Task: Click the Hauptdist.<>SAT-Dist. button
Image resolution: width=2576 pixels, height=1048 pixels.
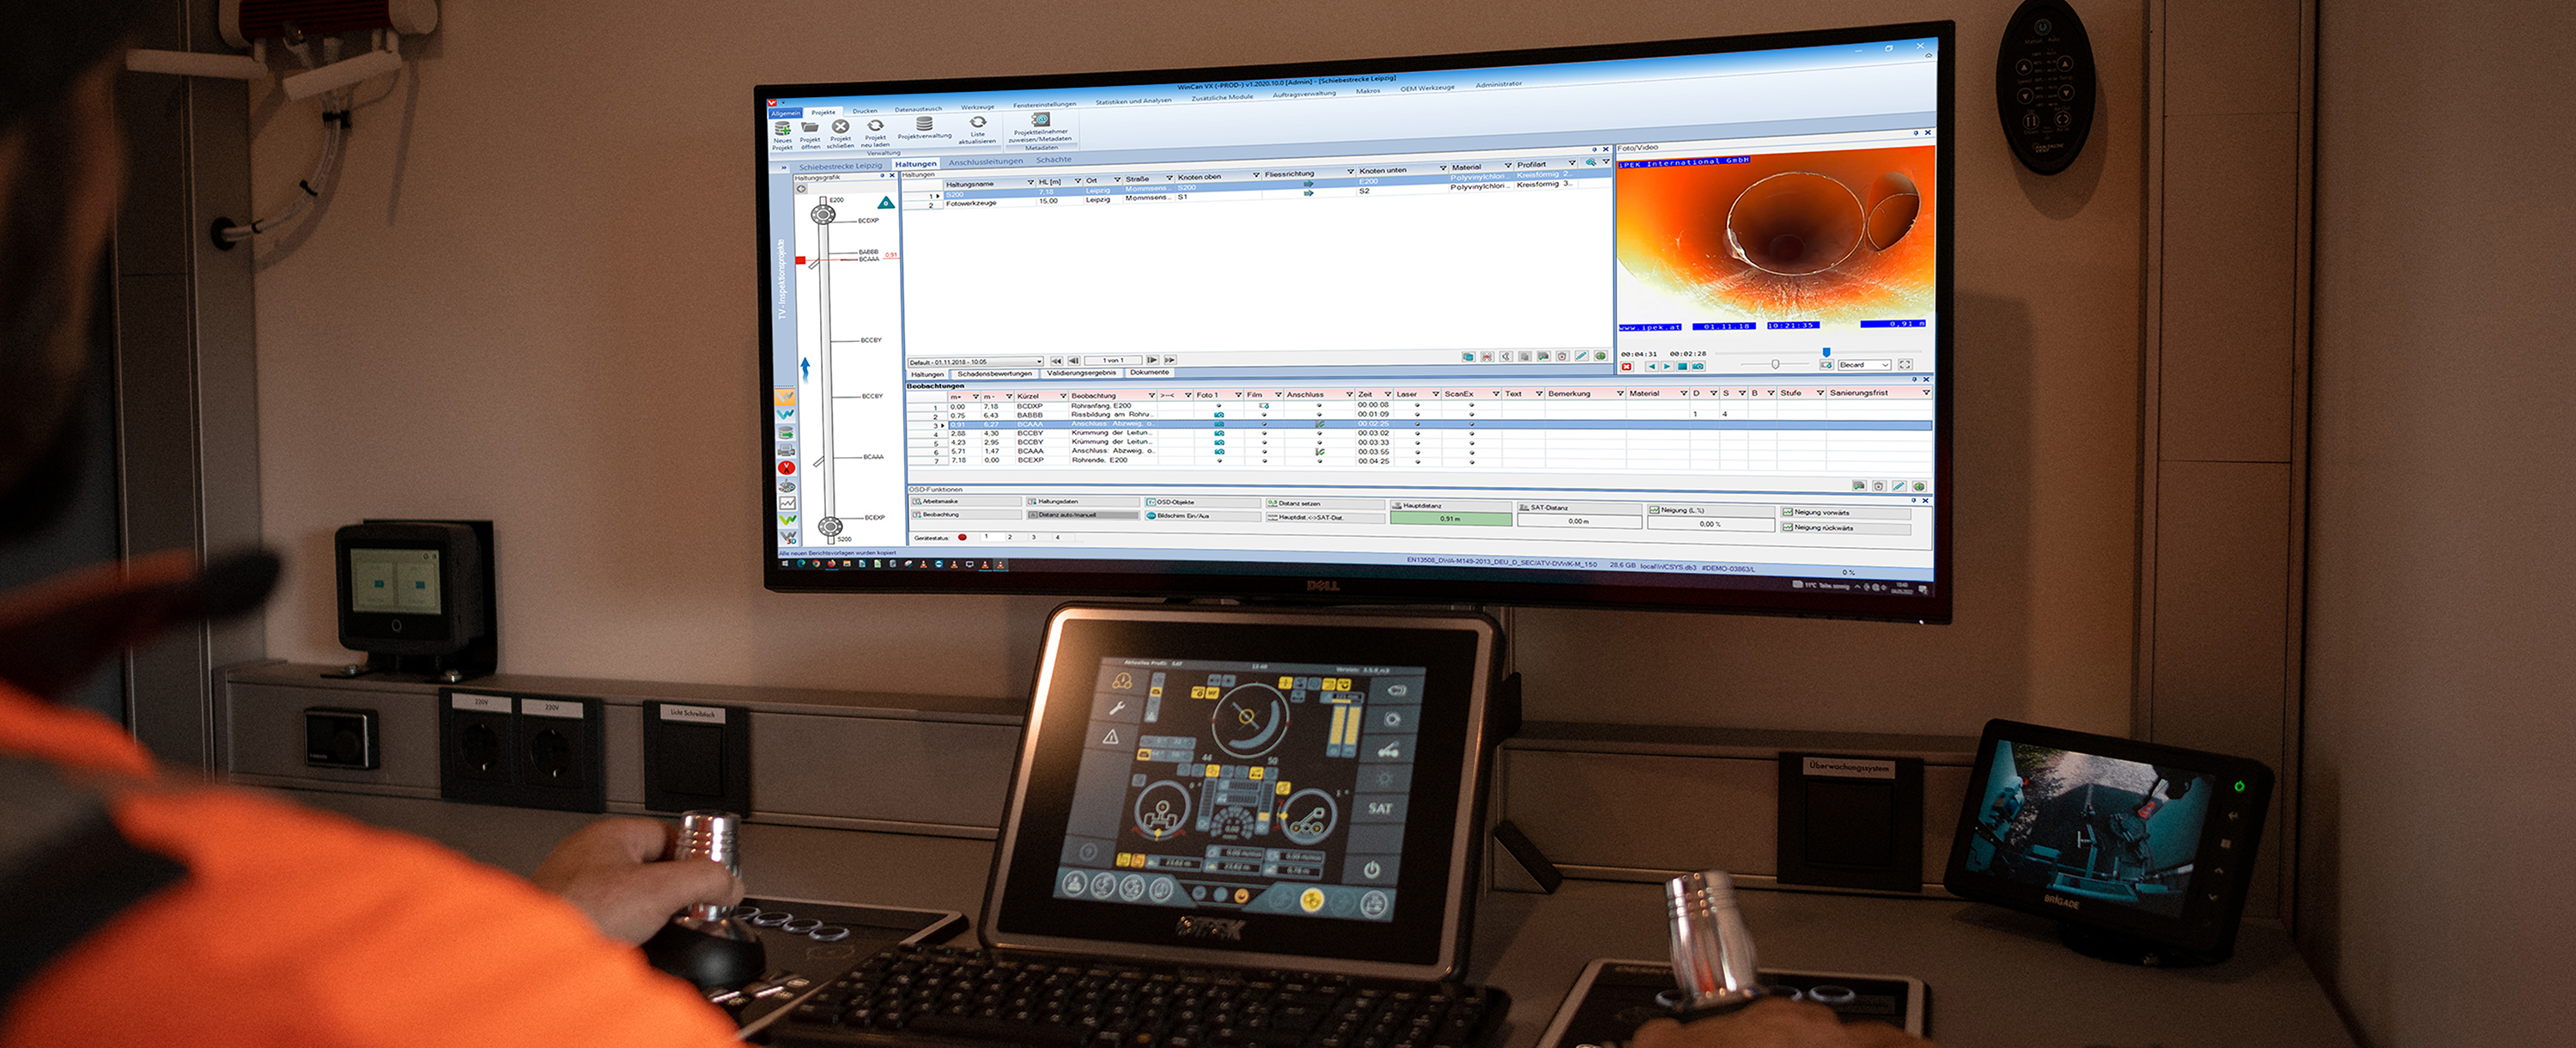Action: (1326, 517)
